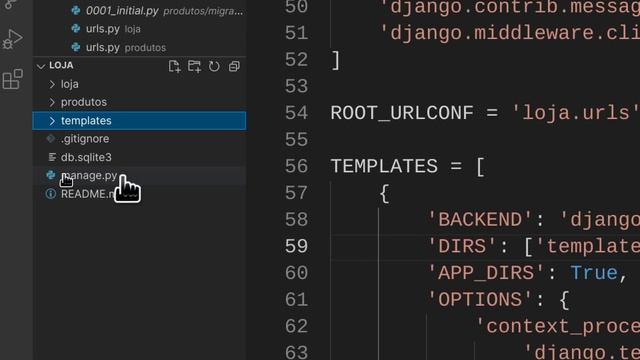
Task: Click line number 59 in the gutter
Action: click(x=296, y=246)
